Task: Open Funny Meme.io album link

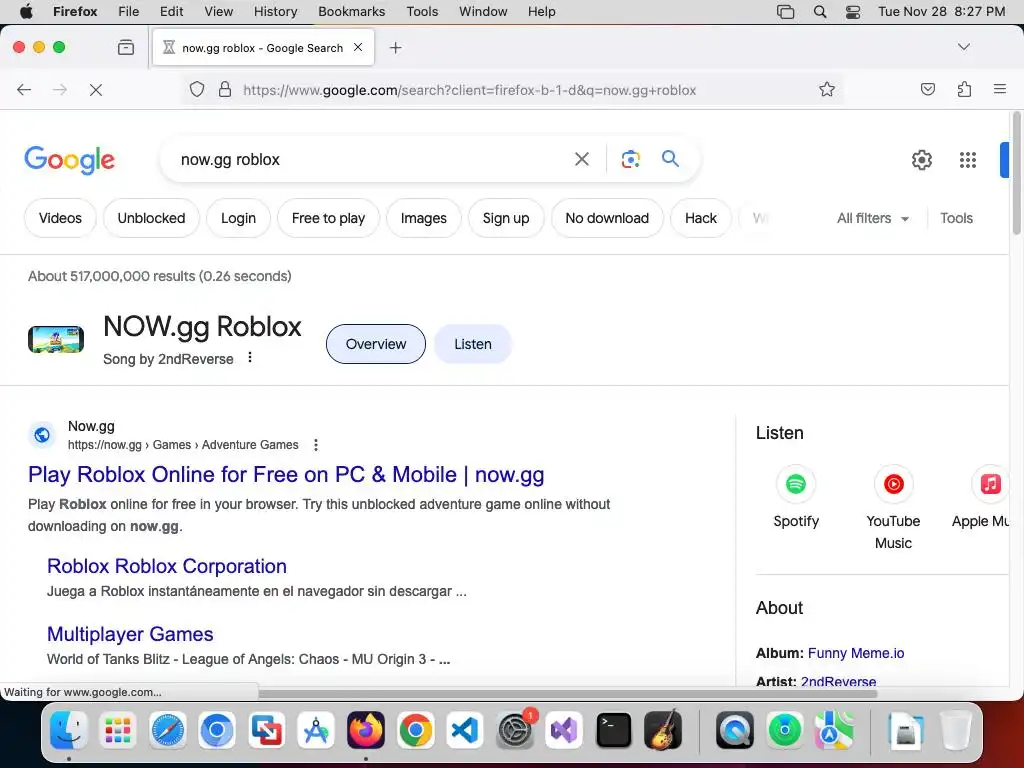Action: 856,653
